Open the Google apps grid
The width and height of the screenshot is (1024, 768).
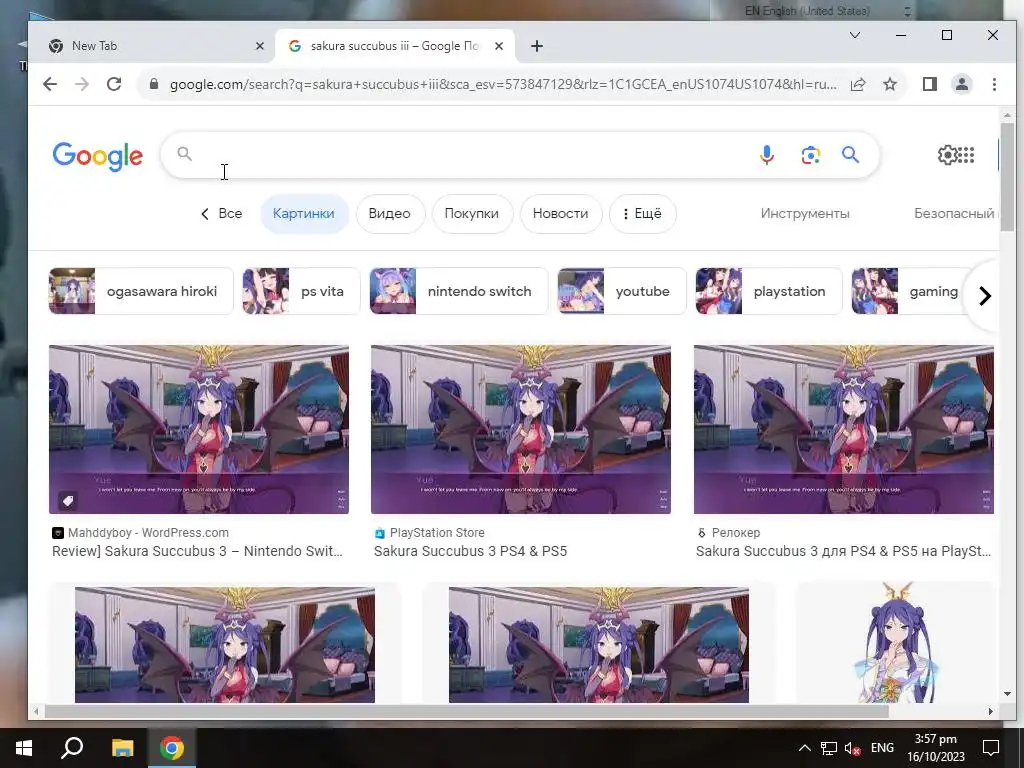pos(967,155)
